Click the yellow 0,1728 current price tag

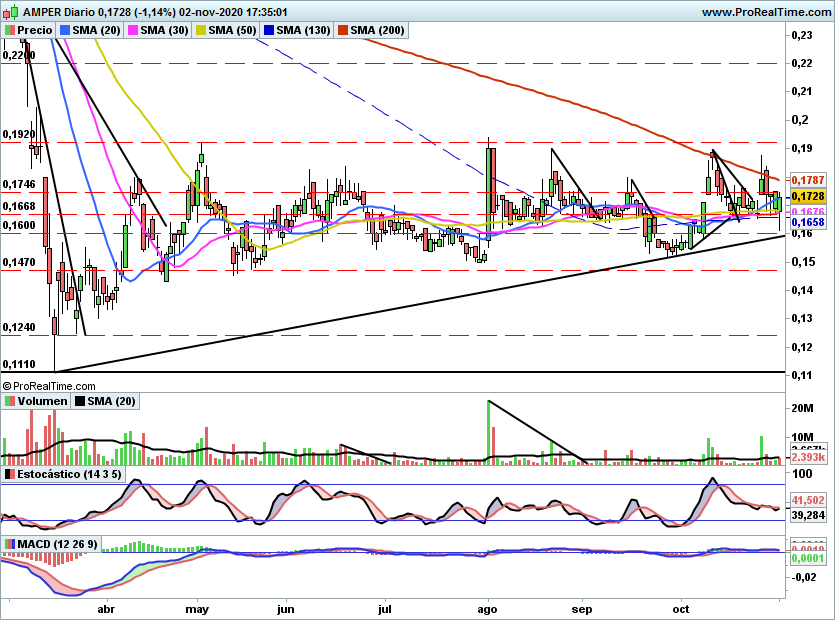click(808, 196)
